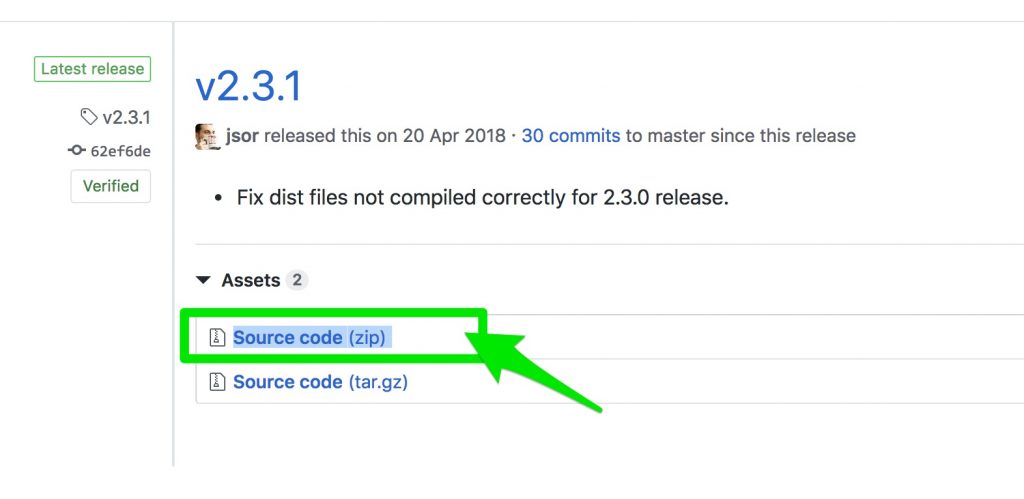Click the jsor avatar image
The height and width of the screenshot is (499, 1024).
[207, 136]
